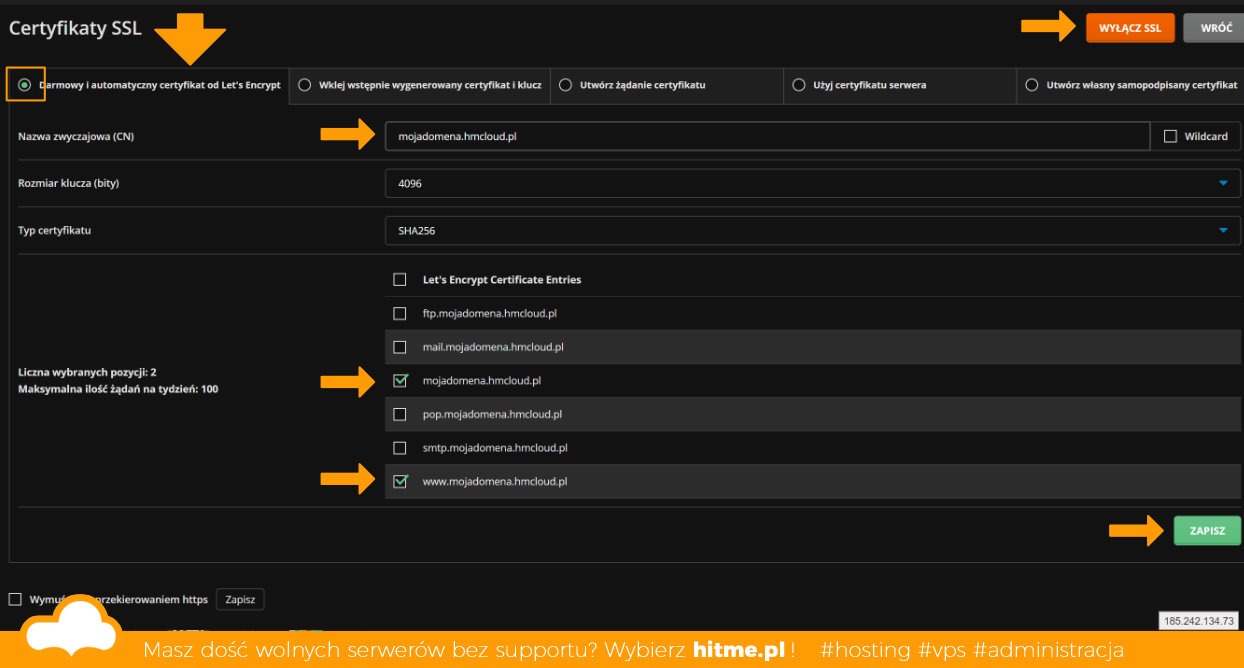
Task: Open the key size dropdown showing 4096
Action: tap(812, 183)
